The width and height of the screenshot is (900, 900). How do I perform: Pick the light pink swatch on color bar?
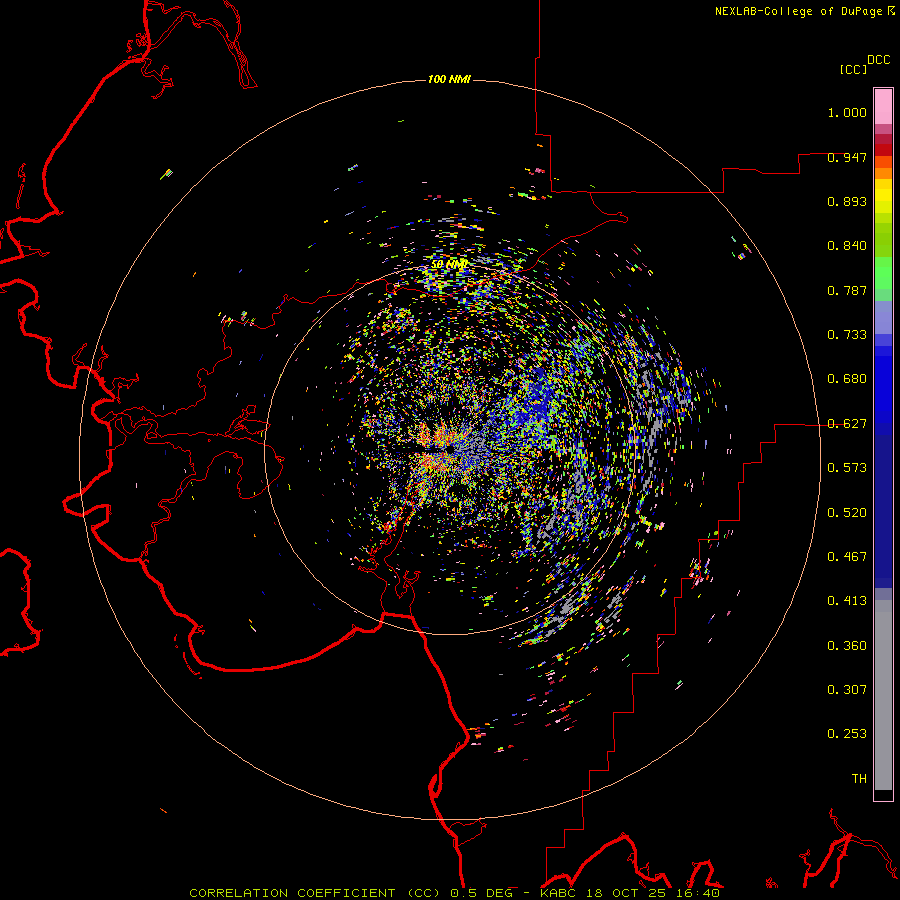coord(883,107)
